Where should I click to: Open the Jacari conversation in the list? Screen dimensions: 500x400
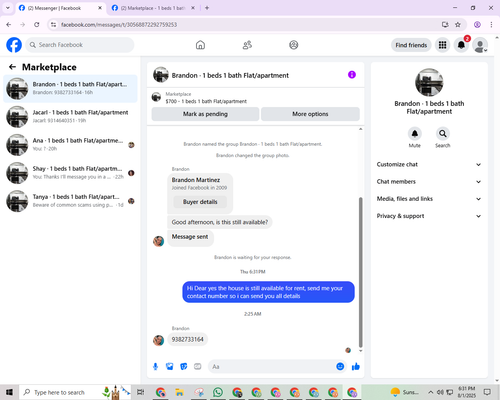tap(70, 116)
